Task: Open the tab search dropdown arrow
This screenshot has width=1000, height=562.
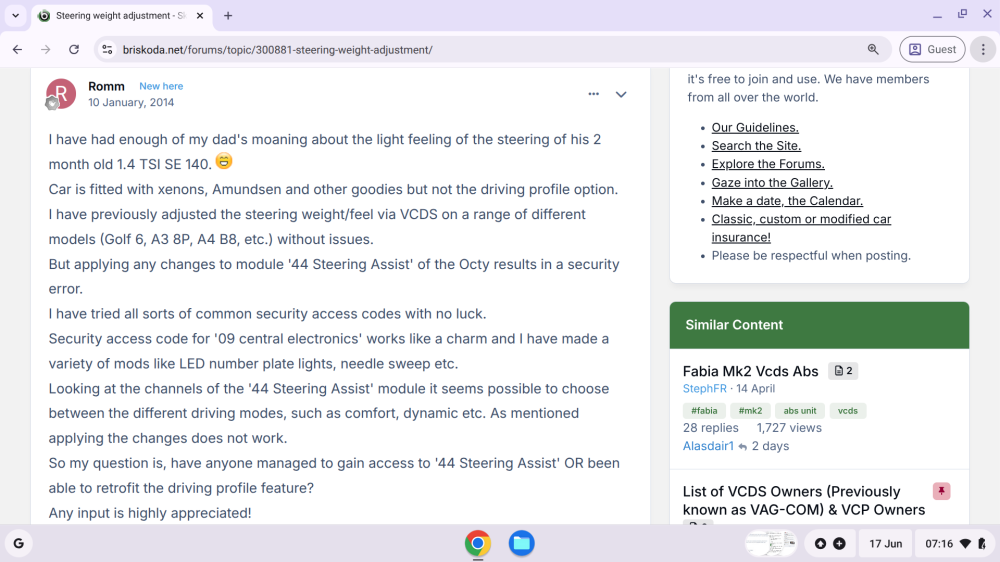Action: click(x=15, y=15)
